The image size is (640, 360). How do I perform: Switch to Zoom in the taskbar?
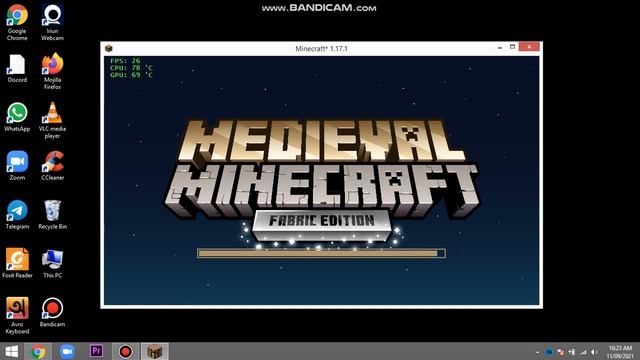[67, 351]
